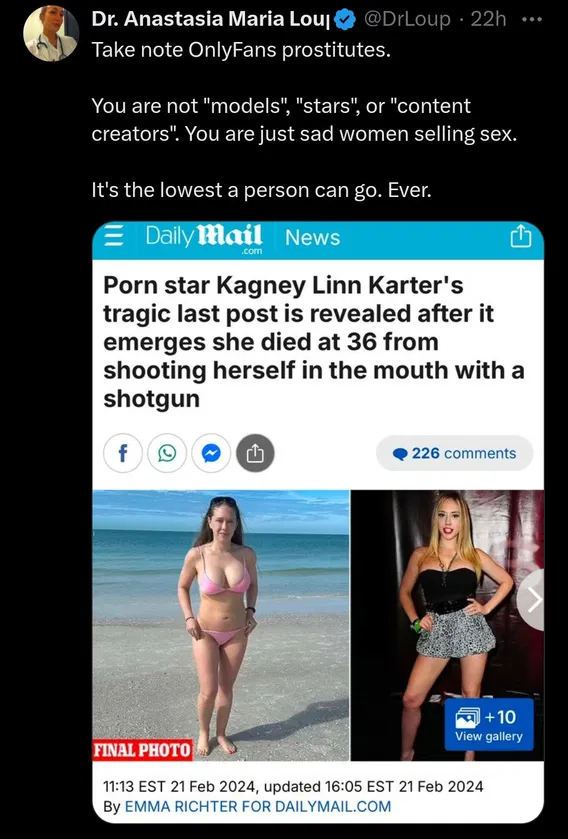568x839 pixels.
Task: Advance gallery with the right chevron arrow
Action: click(x=531, y=600)
